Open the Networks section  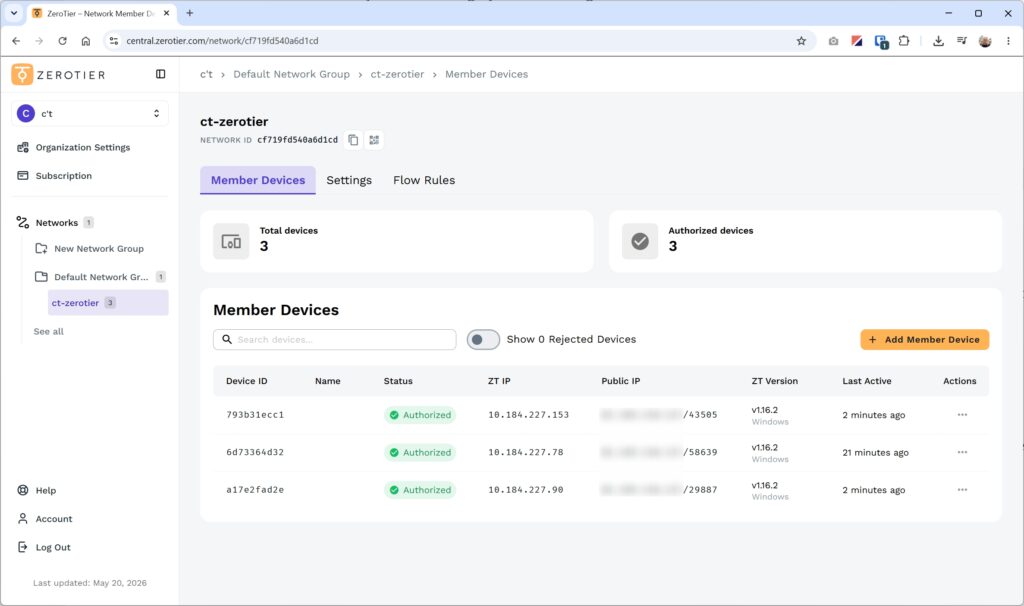click(55, 223)
